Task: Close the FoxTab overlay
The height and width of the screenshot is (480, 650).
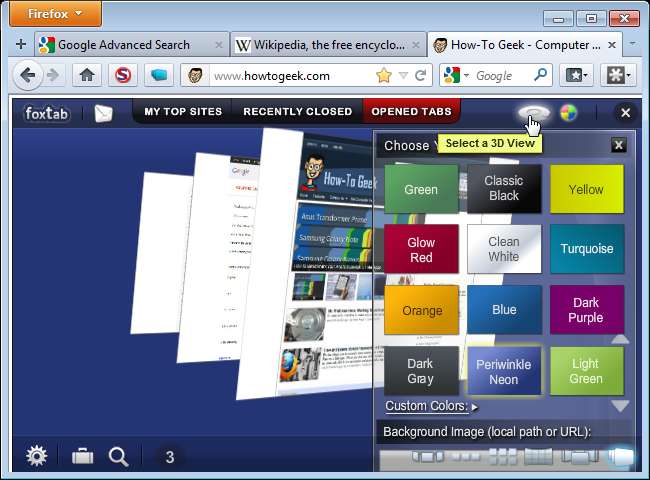Action: coord(626,113)
